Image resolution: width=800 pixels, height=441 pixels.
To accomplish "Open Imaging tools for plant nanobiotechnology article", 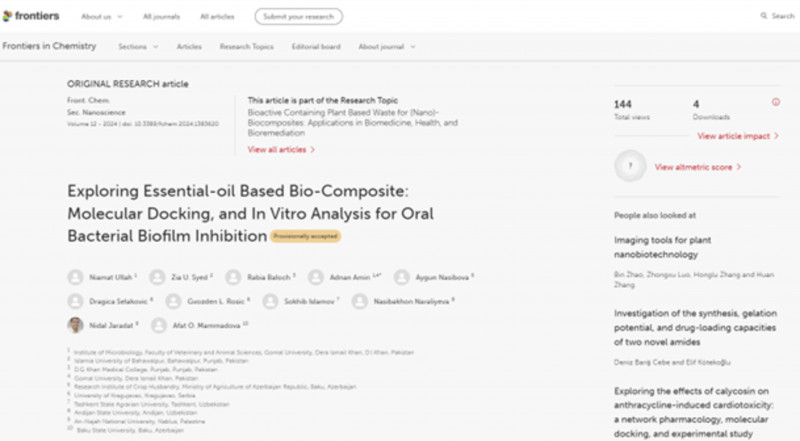I will tap(676, 247).
